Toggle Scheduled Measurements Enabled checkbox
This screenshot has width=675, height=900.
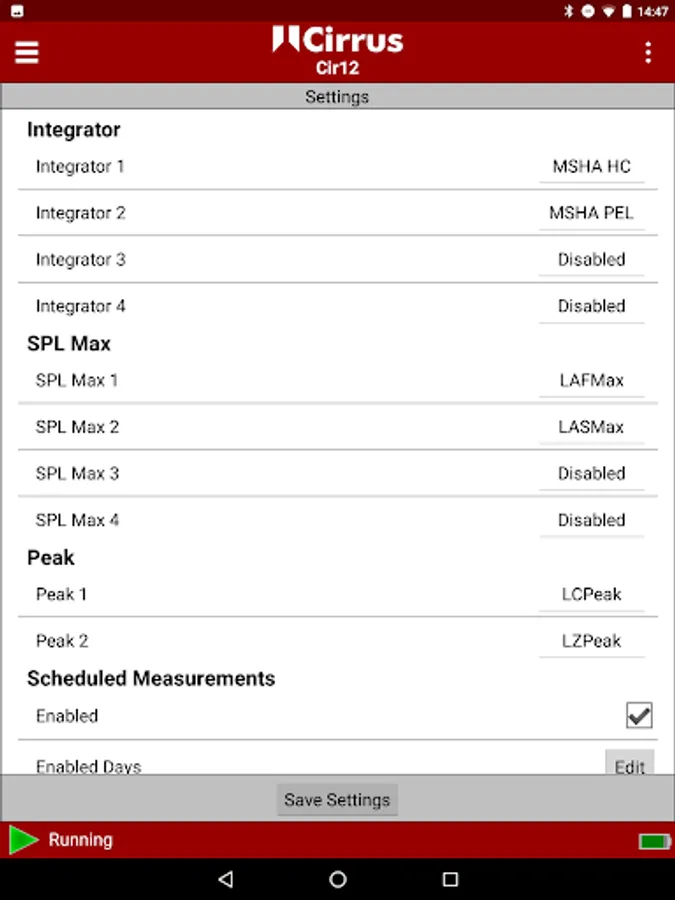coord(639,715)
